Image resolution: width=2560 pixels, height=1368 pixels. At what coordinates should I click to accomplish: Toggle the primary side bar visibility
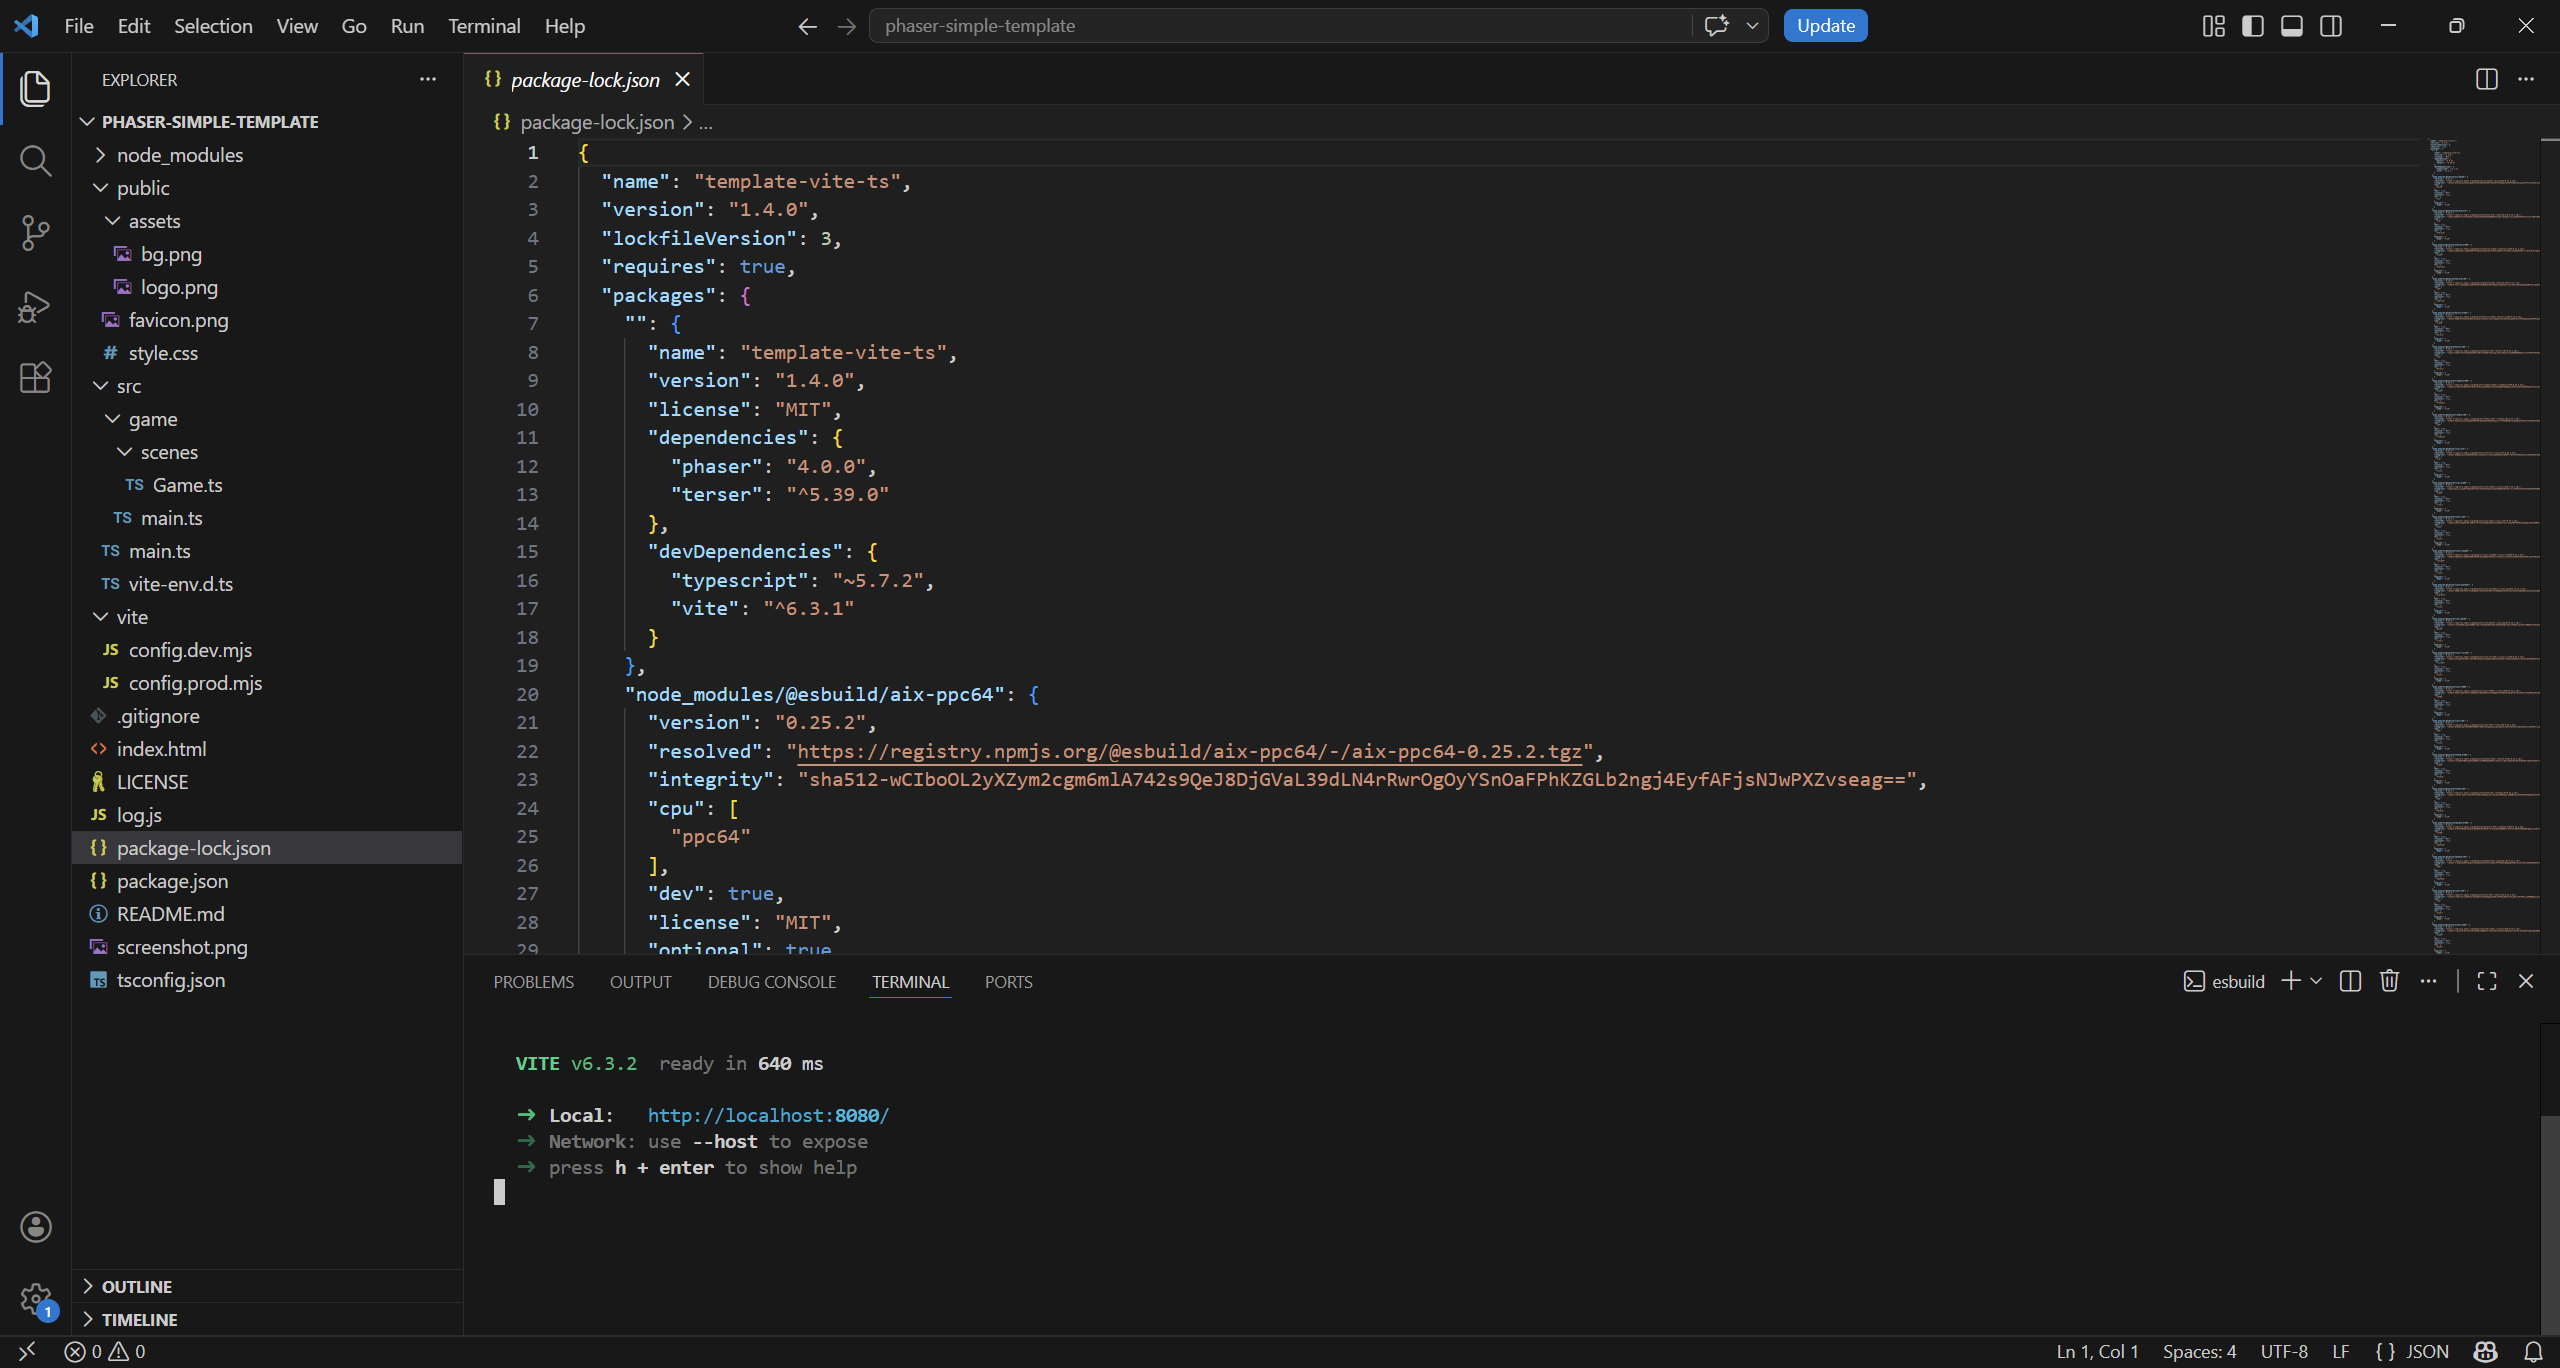(2252, 26)
